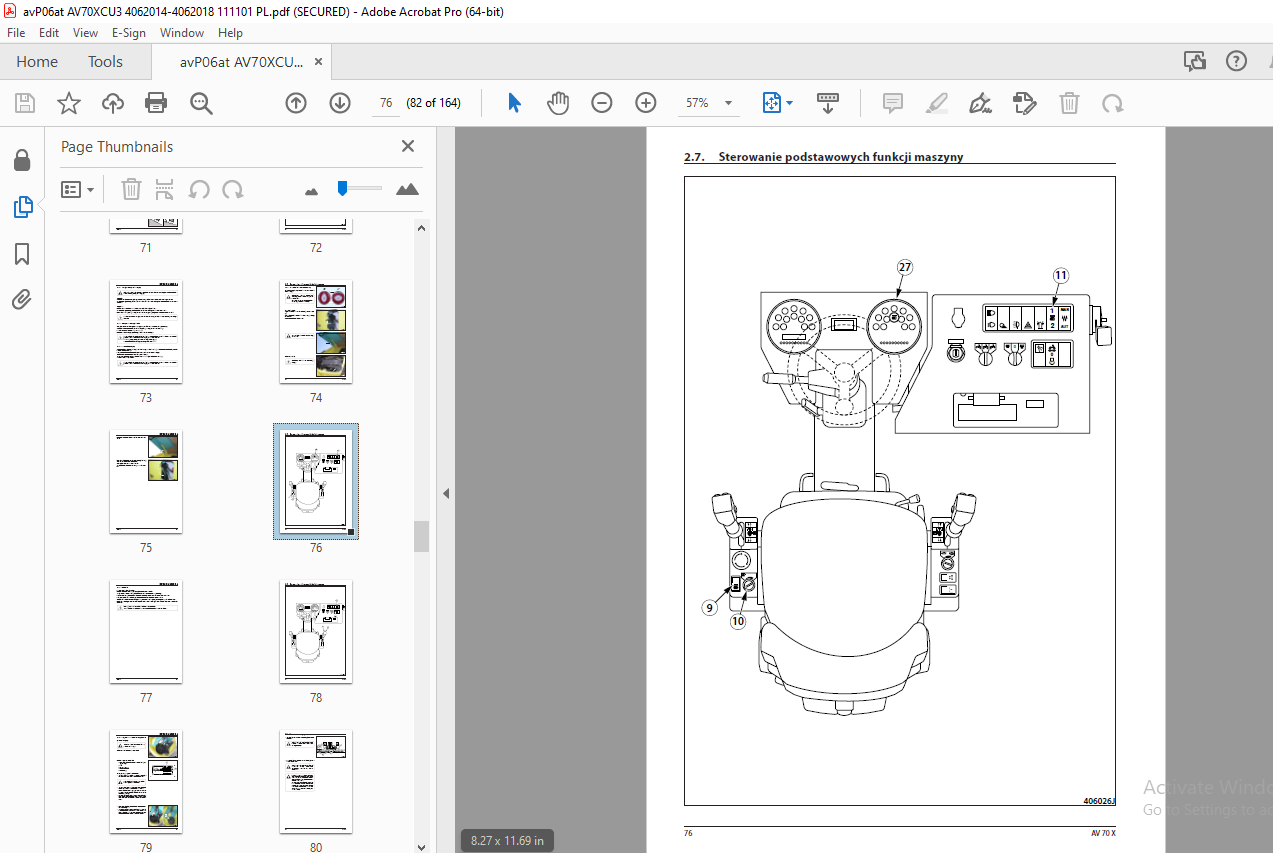This screenshot has width=1273, height=853.
Task: Click the rotate page toolbar icon
Action: click(x=1112, y=103)
